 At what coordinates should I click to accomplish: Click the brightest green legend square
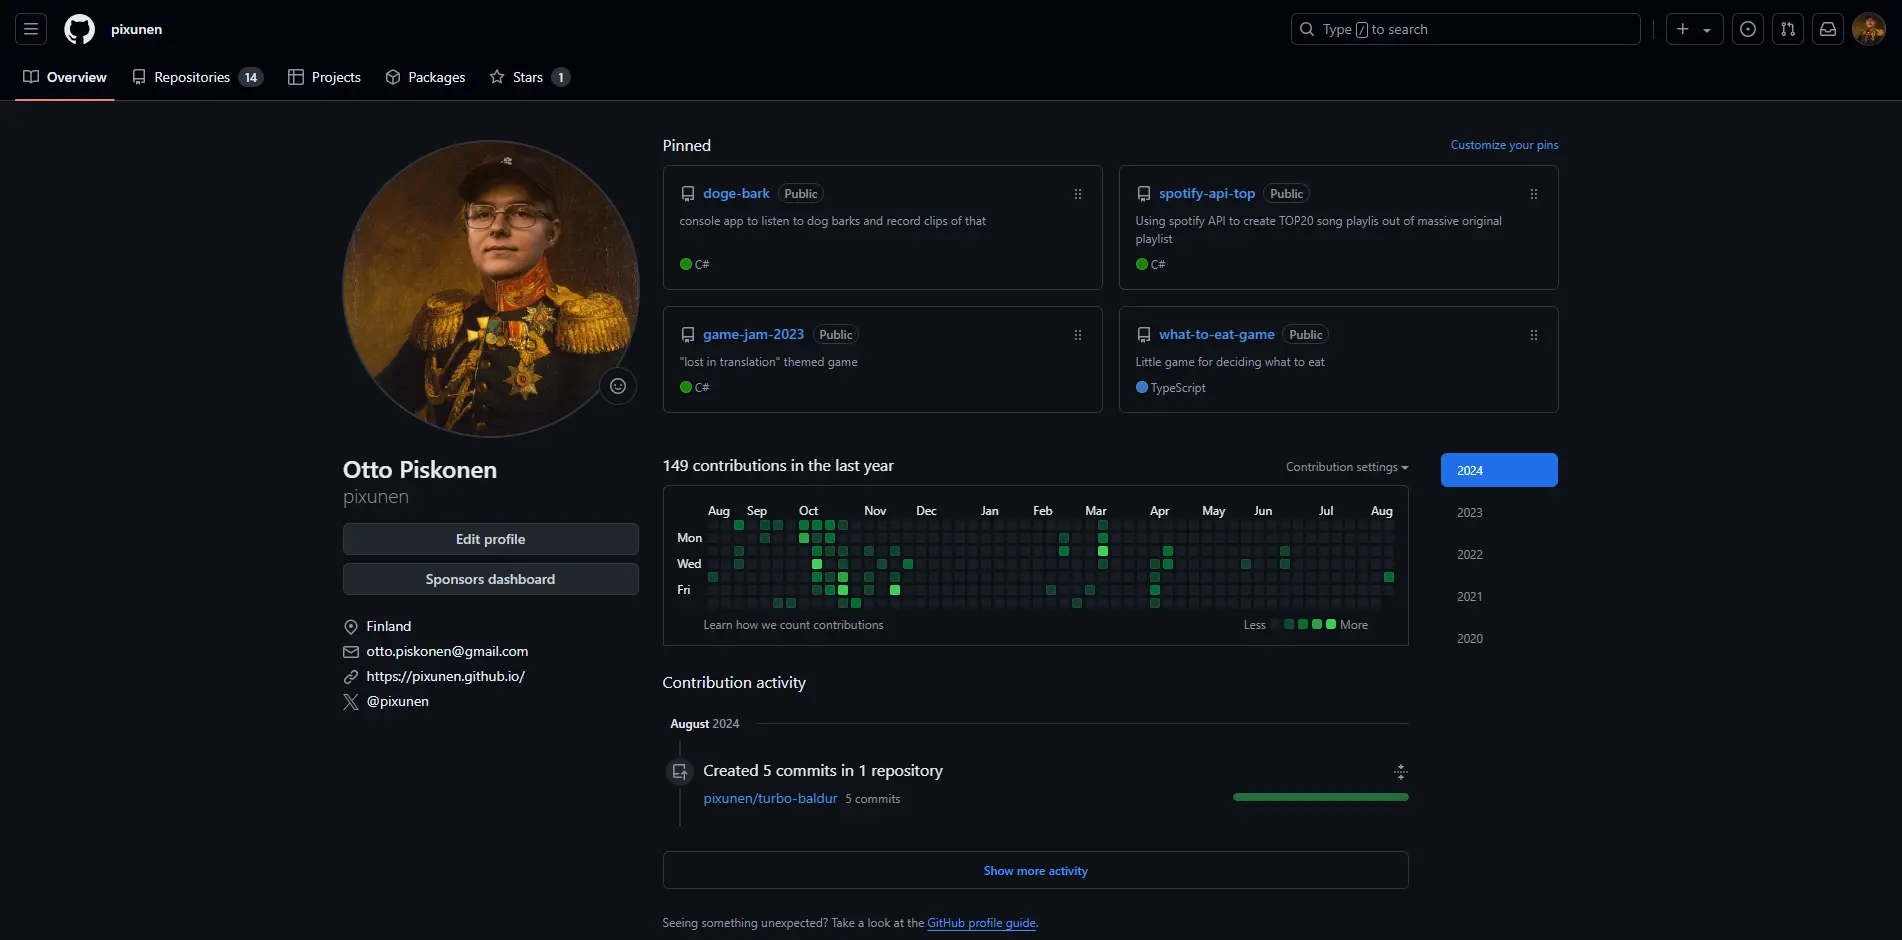pyautogui.click(x=1331, y=624)
